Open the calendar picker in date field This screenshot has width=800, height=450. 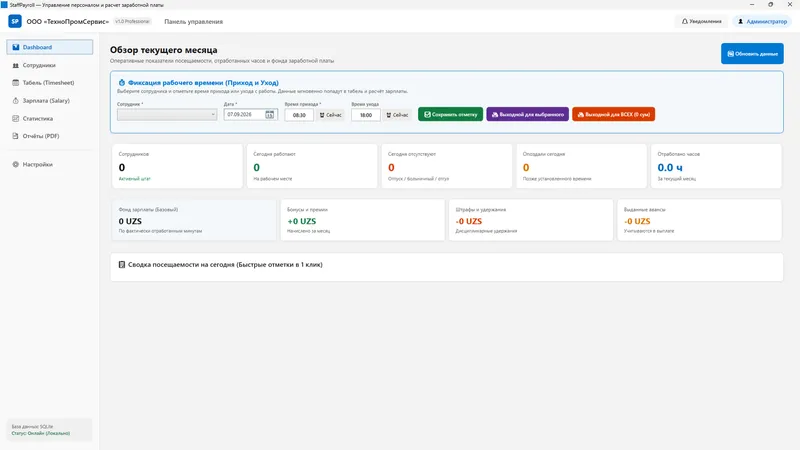click(269, 115)
